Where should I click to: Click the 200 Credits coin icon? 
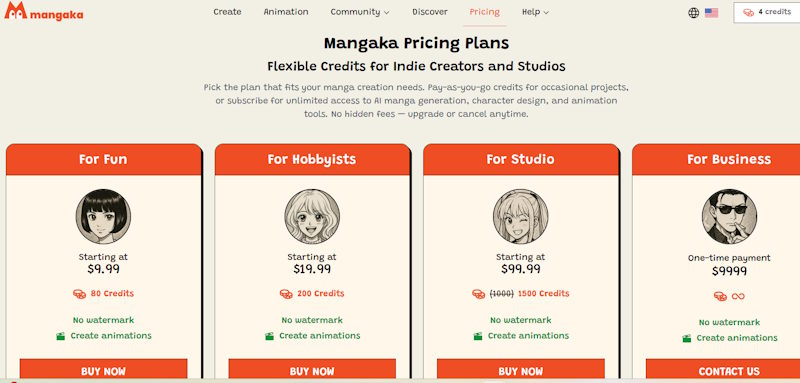click(x=286, y=294)
